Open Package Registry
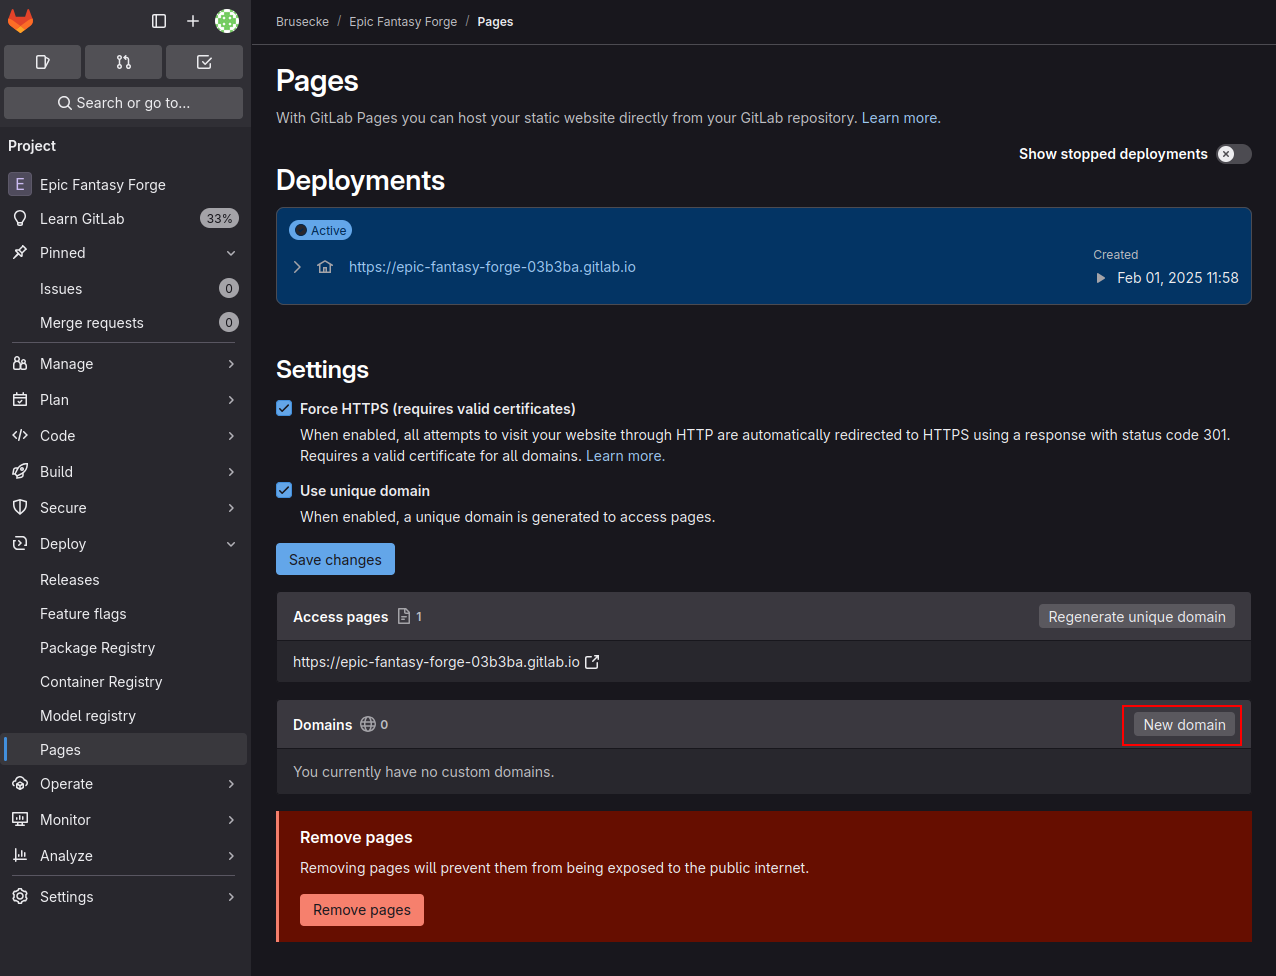1276x976 pixels. (125, 648)
